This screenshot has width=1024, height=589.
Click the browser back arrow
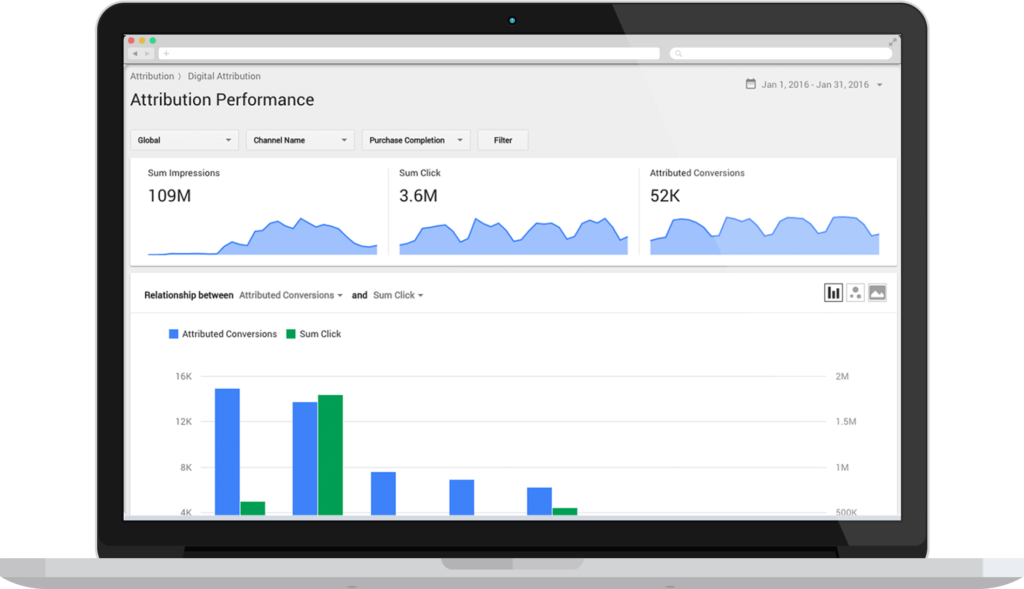(x=135, y=53)
